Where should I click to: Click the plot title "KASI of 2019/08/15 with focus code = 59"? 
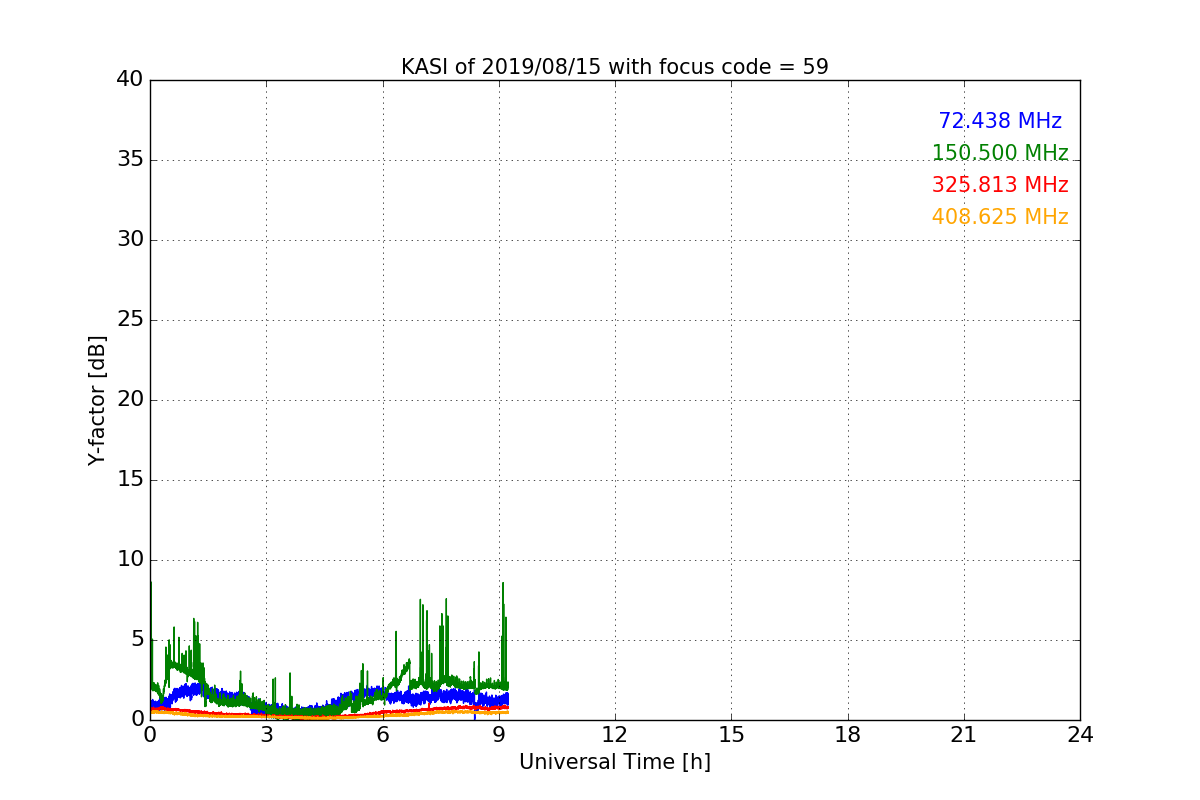coord(614,67)
